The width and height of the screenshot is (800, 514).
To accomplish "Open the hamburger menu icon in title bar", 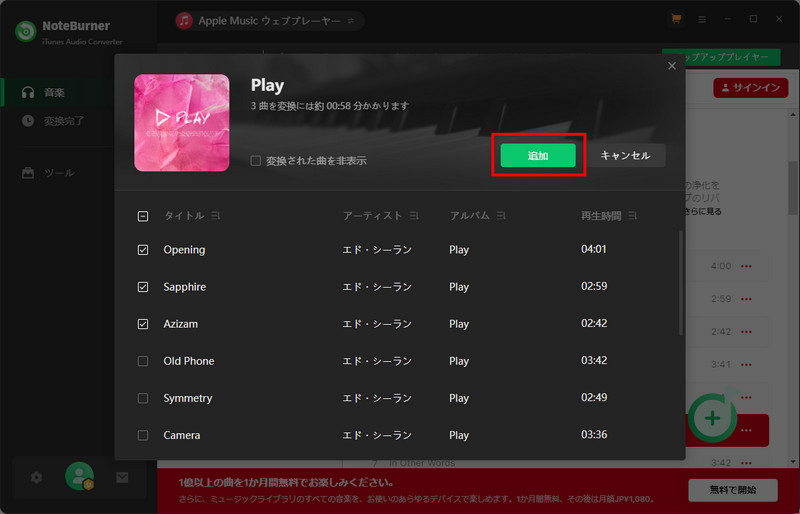I will (702, 19).
